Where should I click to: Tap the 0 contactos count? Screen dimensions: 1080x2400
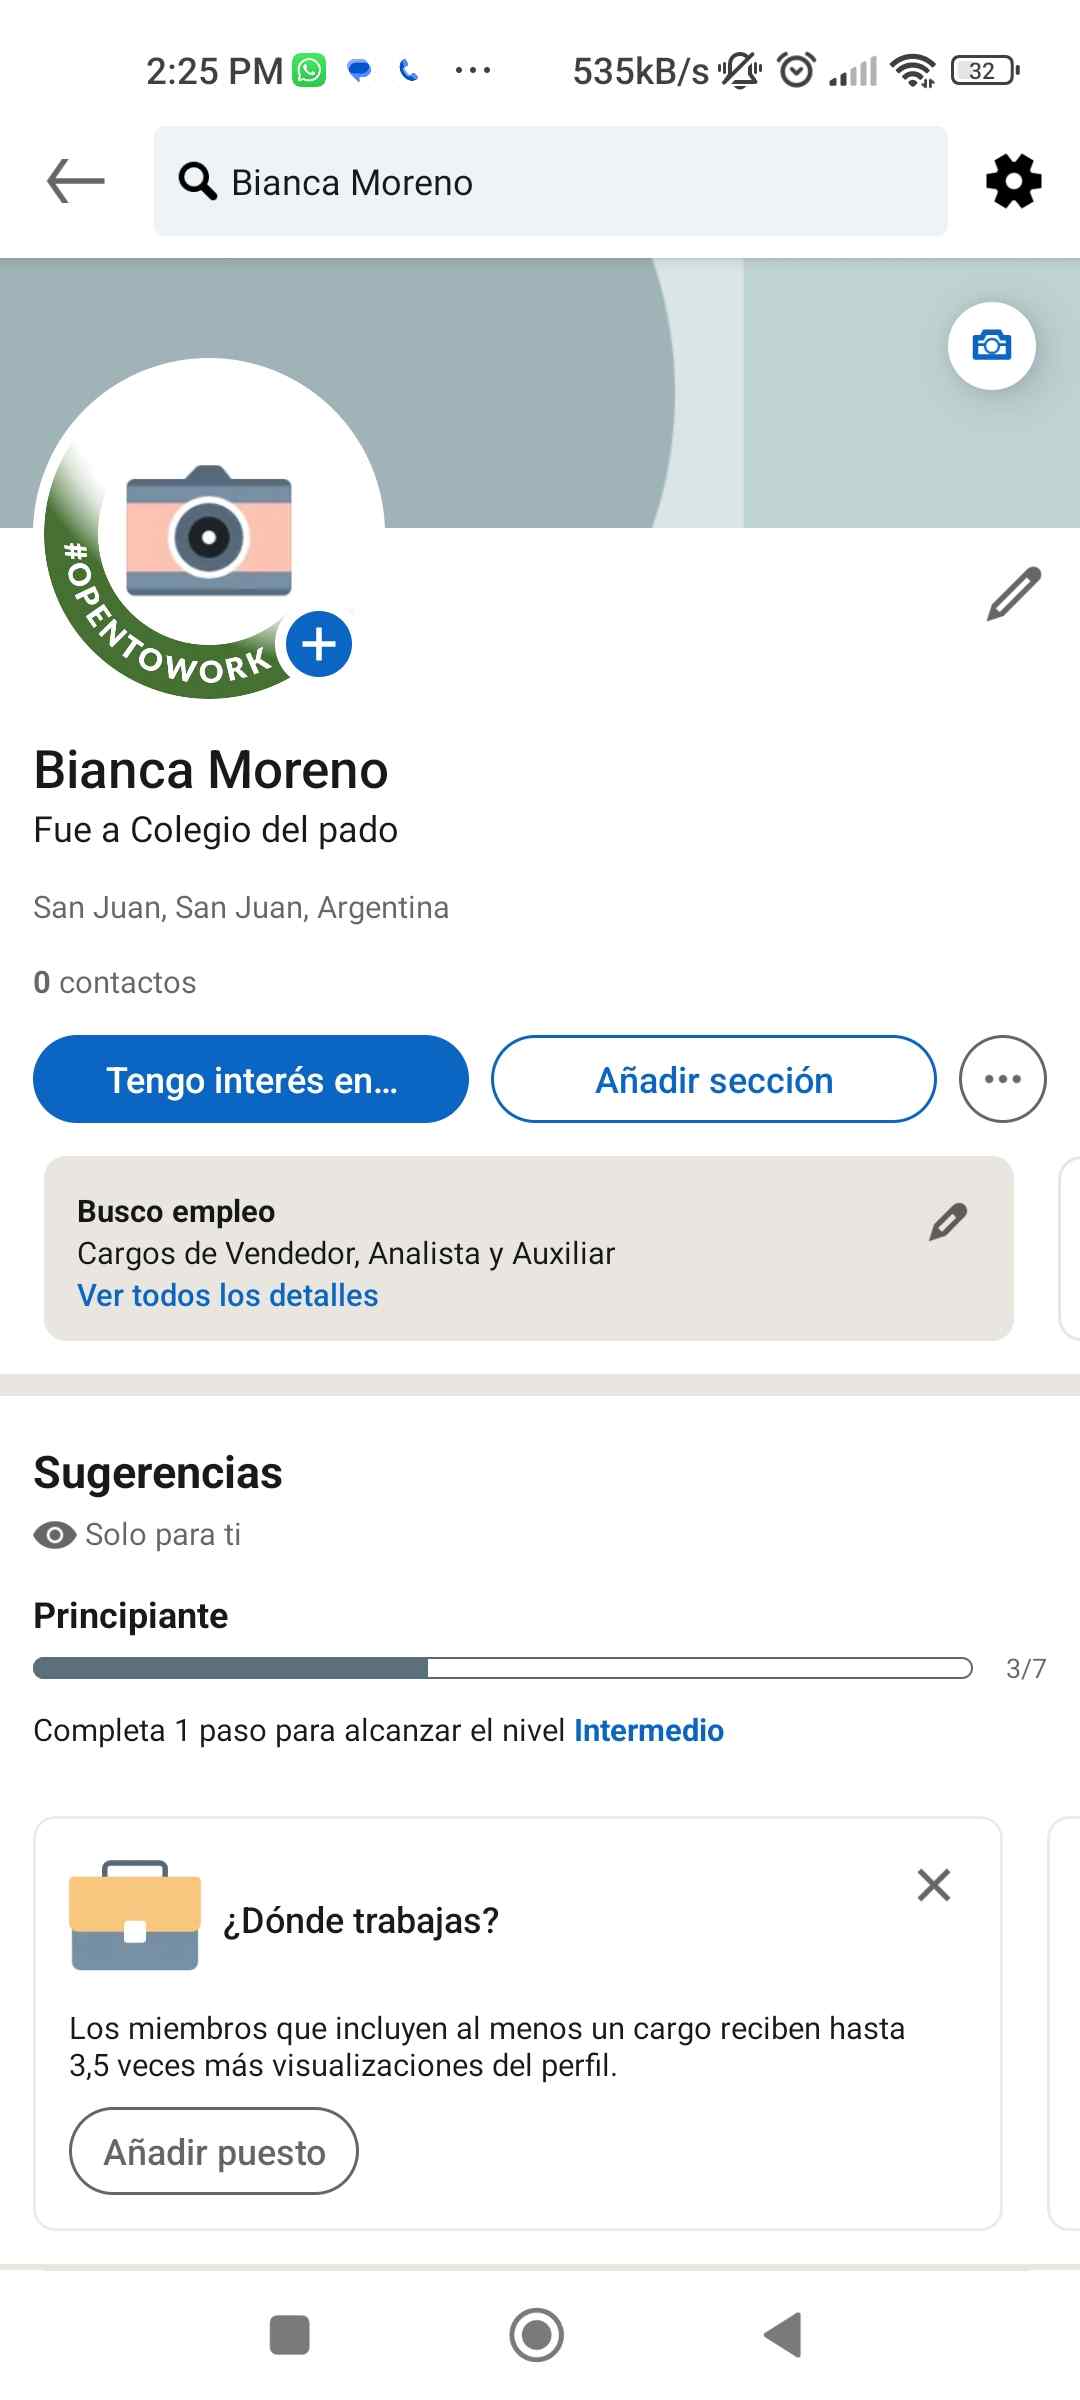point(115,982)
